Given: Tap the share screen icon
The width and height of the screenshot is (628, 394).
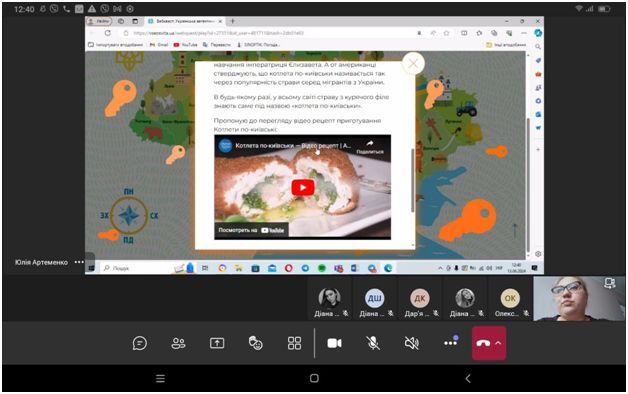Looking at the screenshot, I should click(217, 343).
